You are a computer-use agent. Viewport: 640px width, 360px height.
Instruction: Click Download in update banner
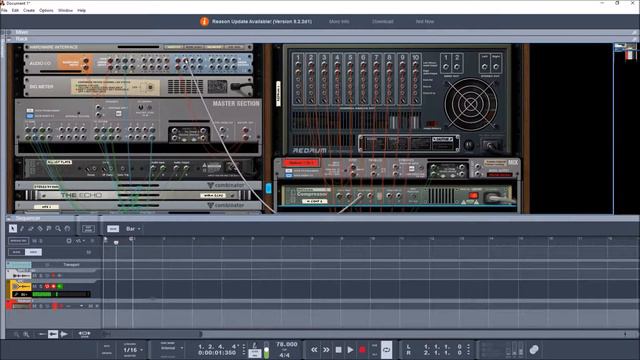382,21
